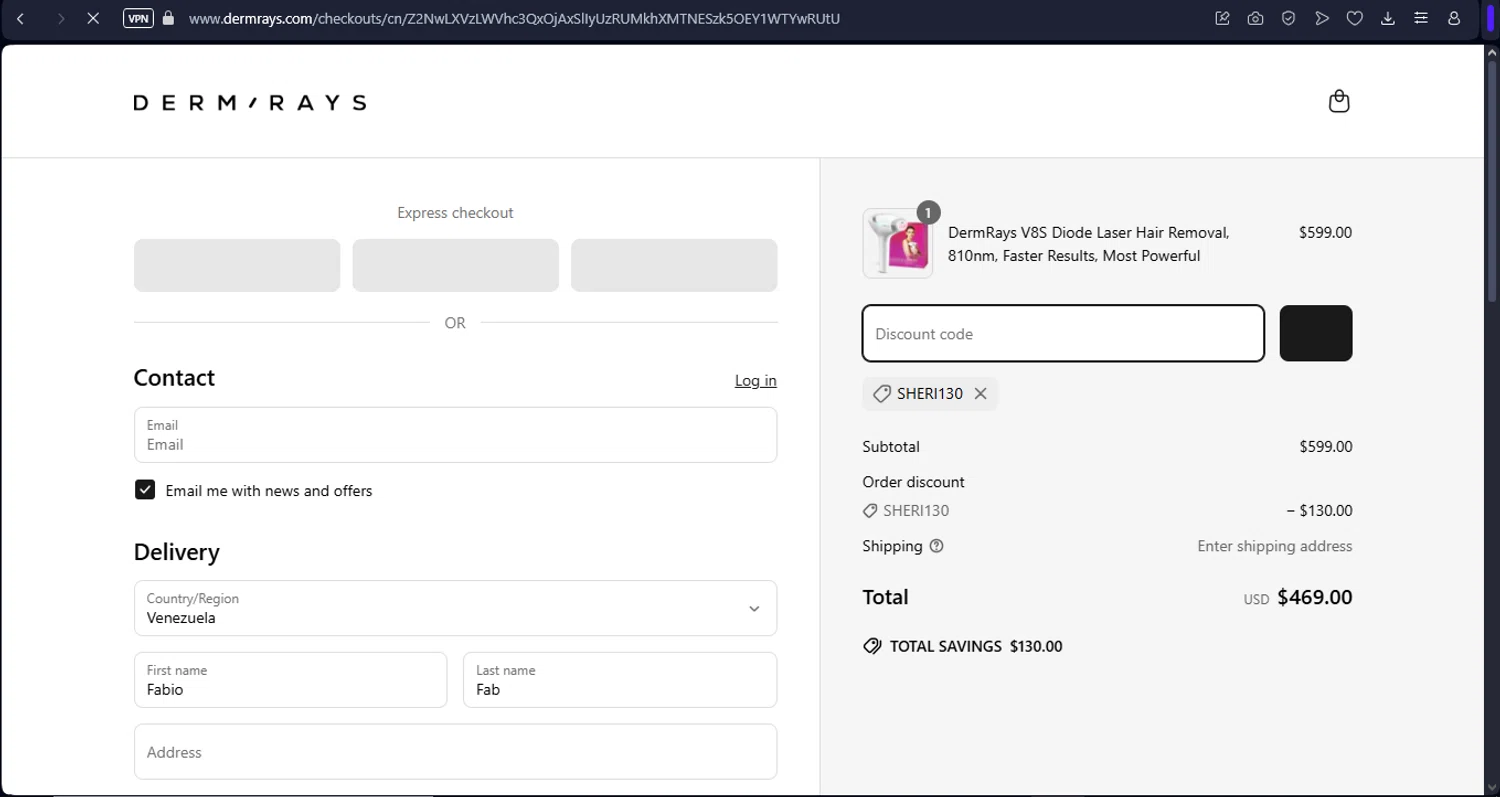
Task: Click the $469.00 total amount
Action: (x=1314, y=597)
